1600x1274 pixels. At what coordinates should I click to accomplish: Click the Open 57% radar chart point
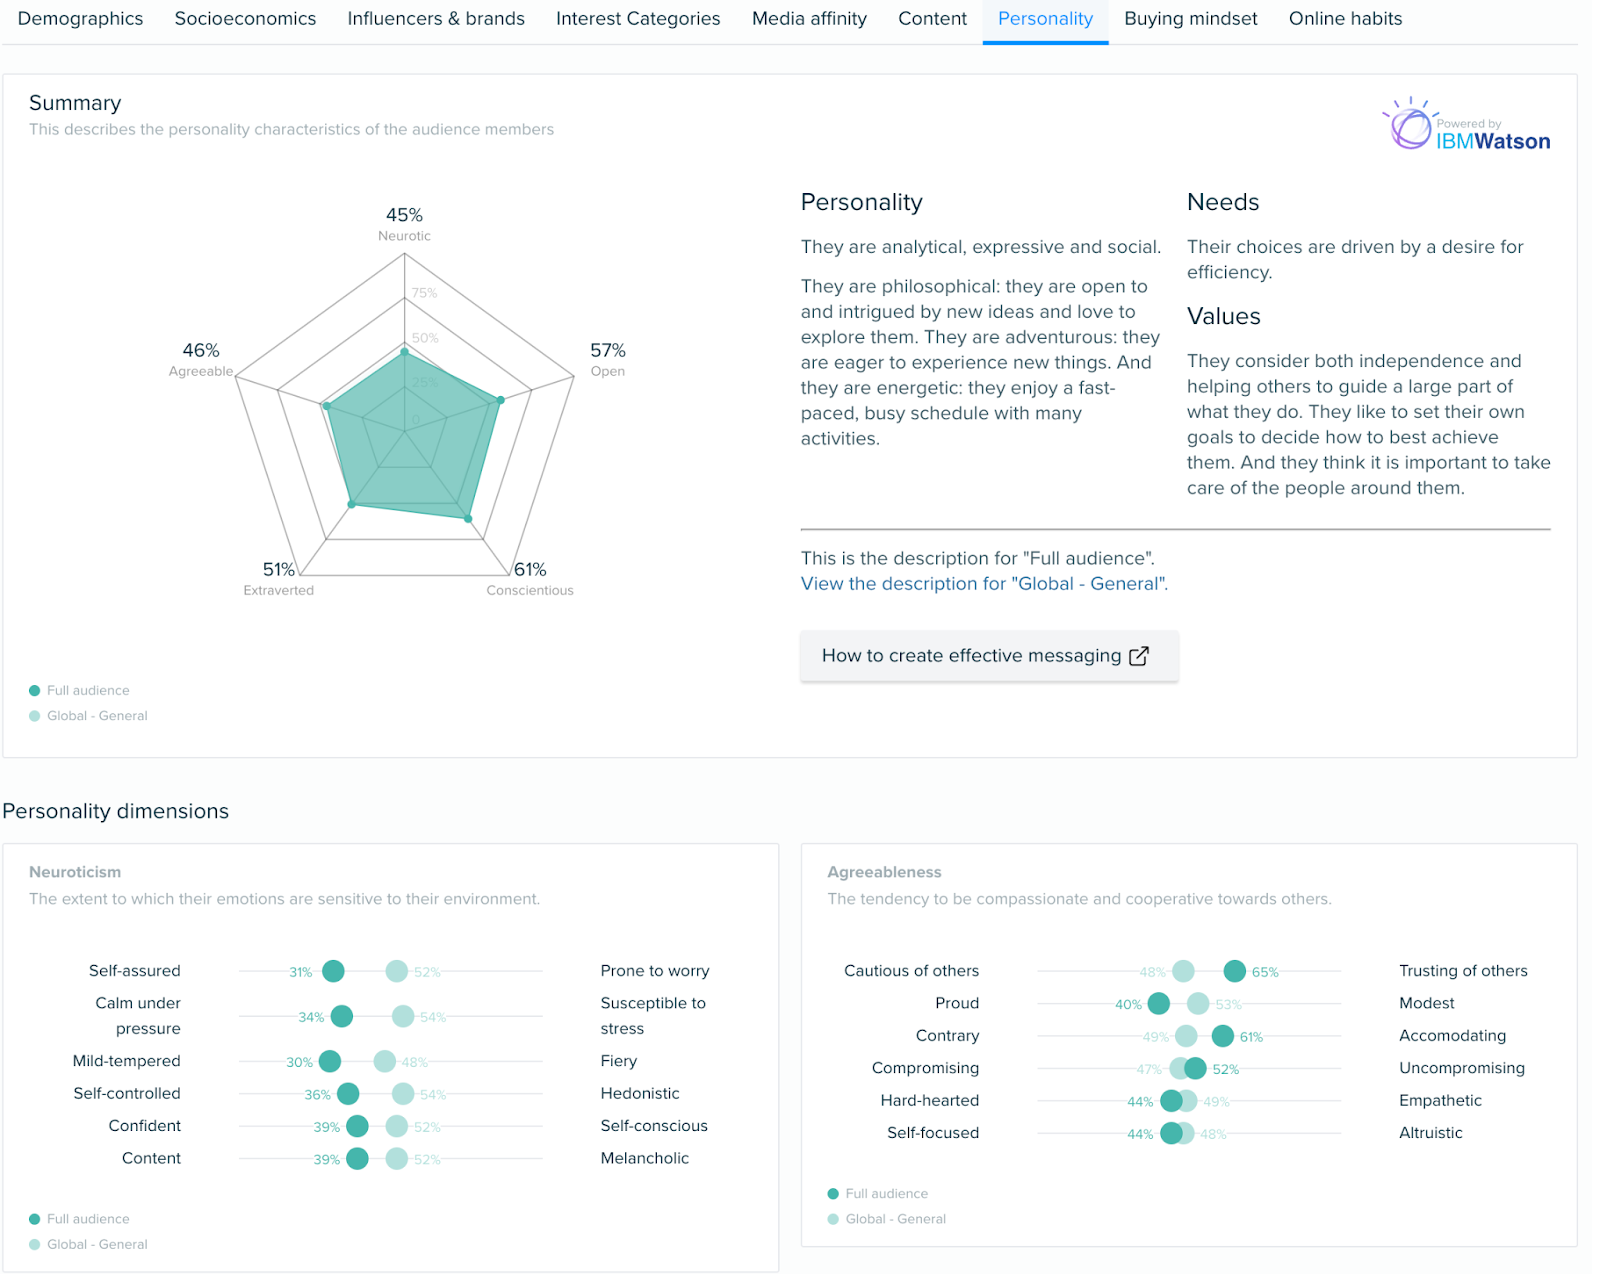[501, 400]
